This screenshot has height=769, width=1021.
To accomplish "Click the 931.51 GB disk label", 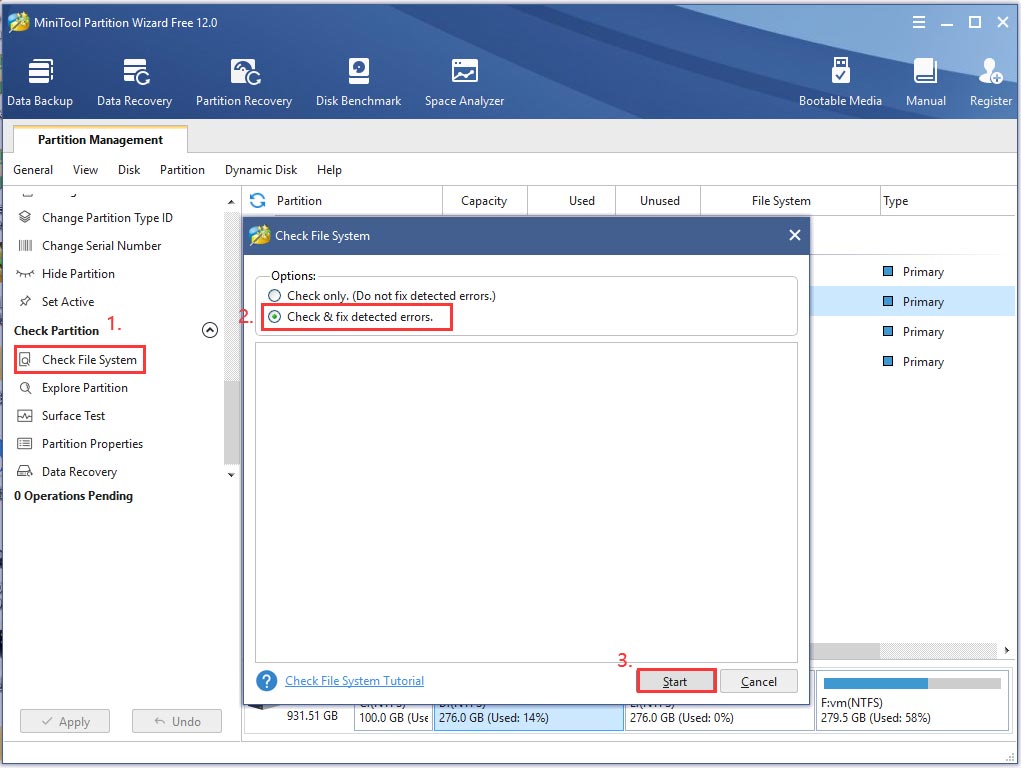I will (x=313, y=716).
